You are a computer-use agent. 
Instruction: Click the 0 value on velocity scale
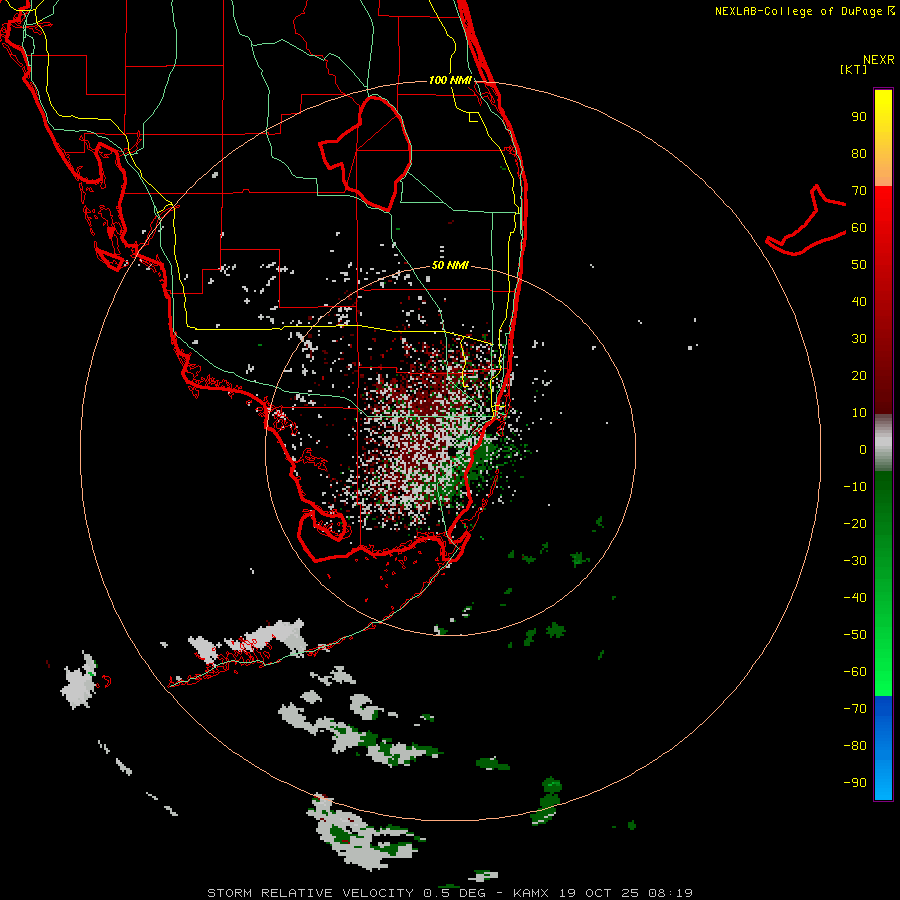pyautogui.click(x=863, y=449)
